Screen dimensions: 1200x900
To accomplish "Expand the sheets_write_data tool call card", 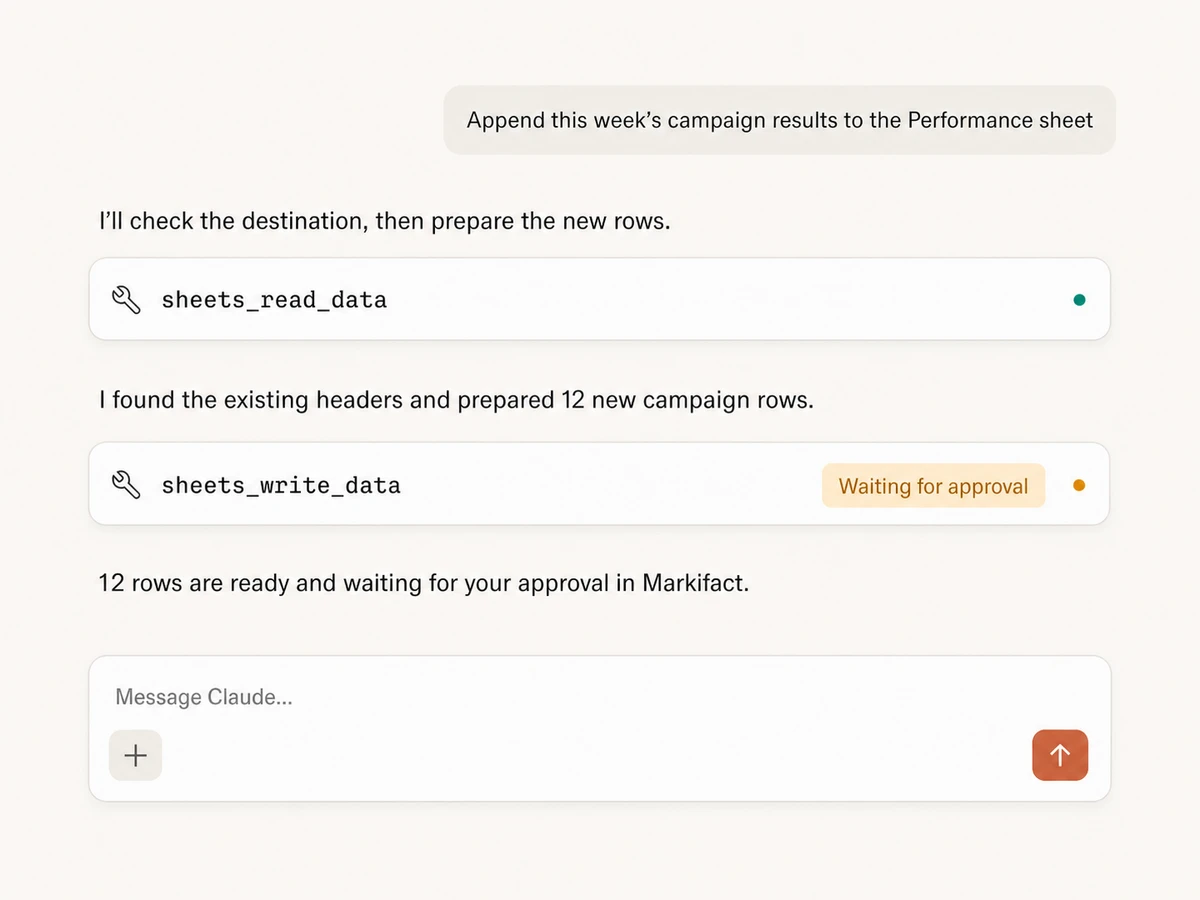I will coord(600,484).
